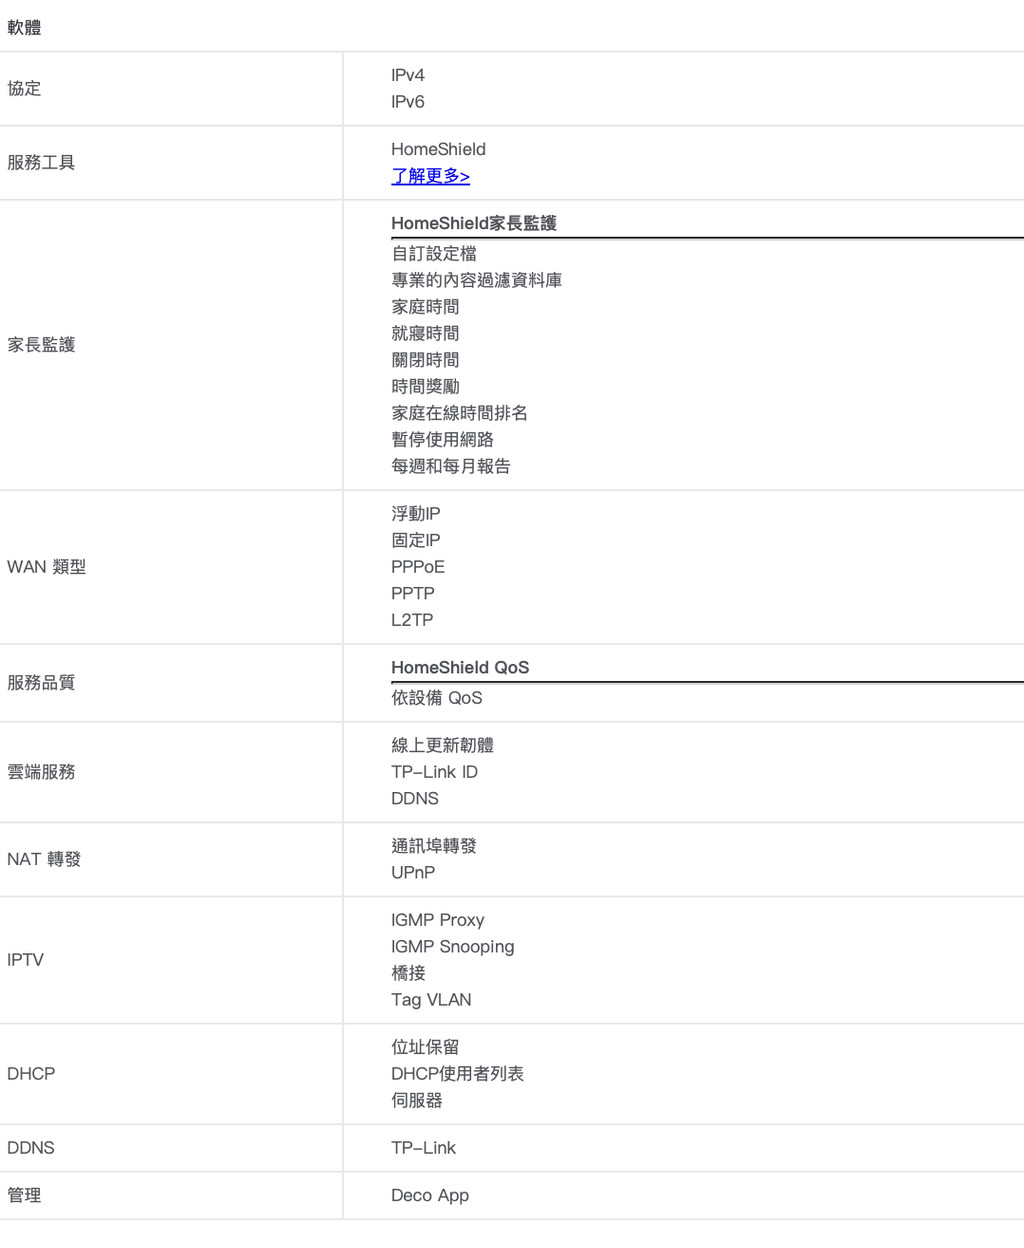Click the HomeShield家長監護 heading

click(473, 223)
